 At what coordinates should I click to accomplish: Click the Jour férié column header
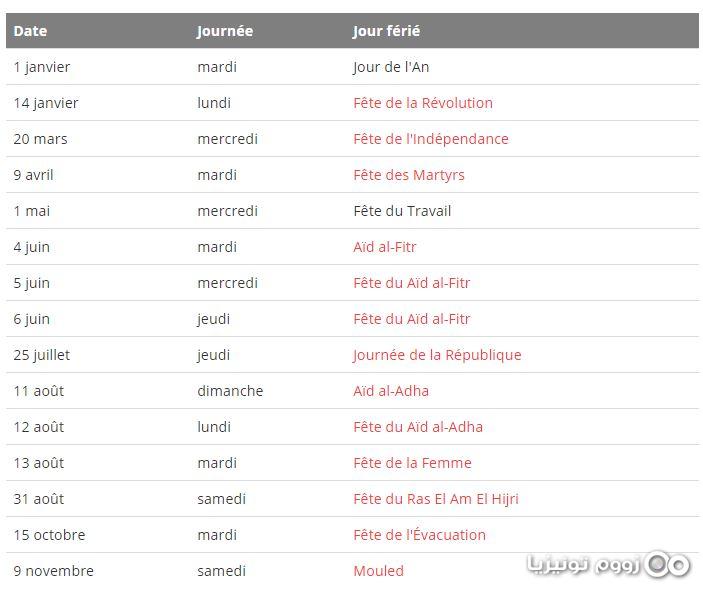386,31
